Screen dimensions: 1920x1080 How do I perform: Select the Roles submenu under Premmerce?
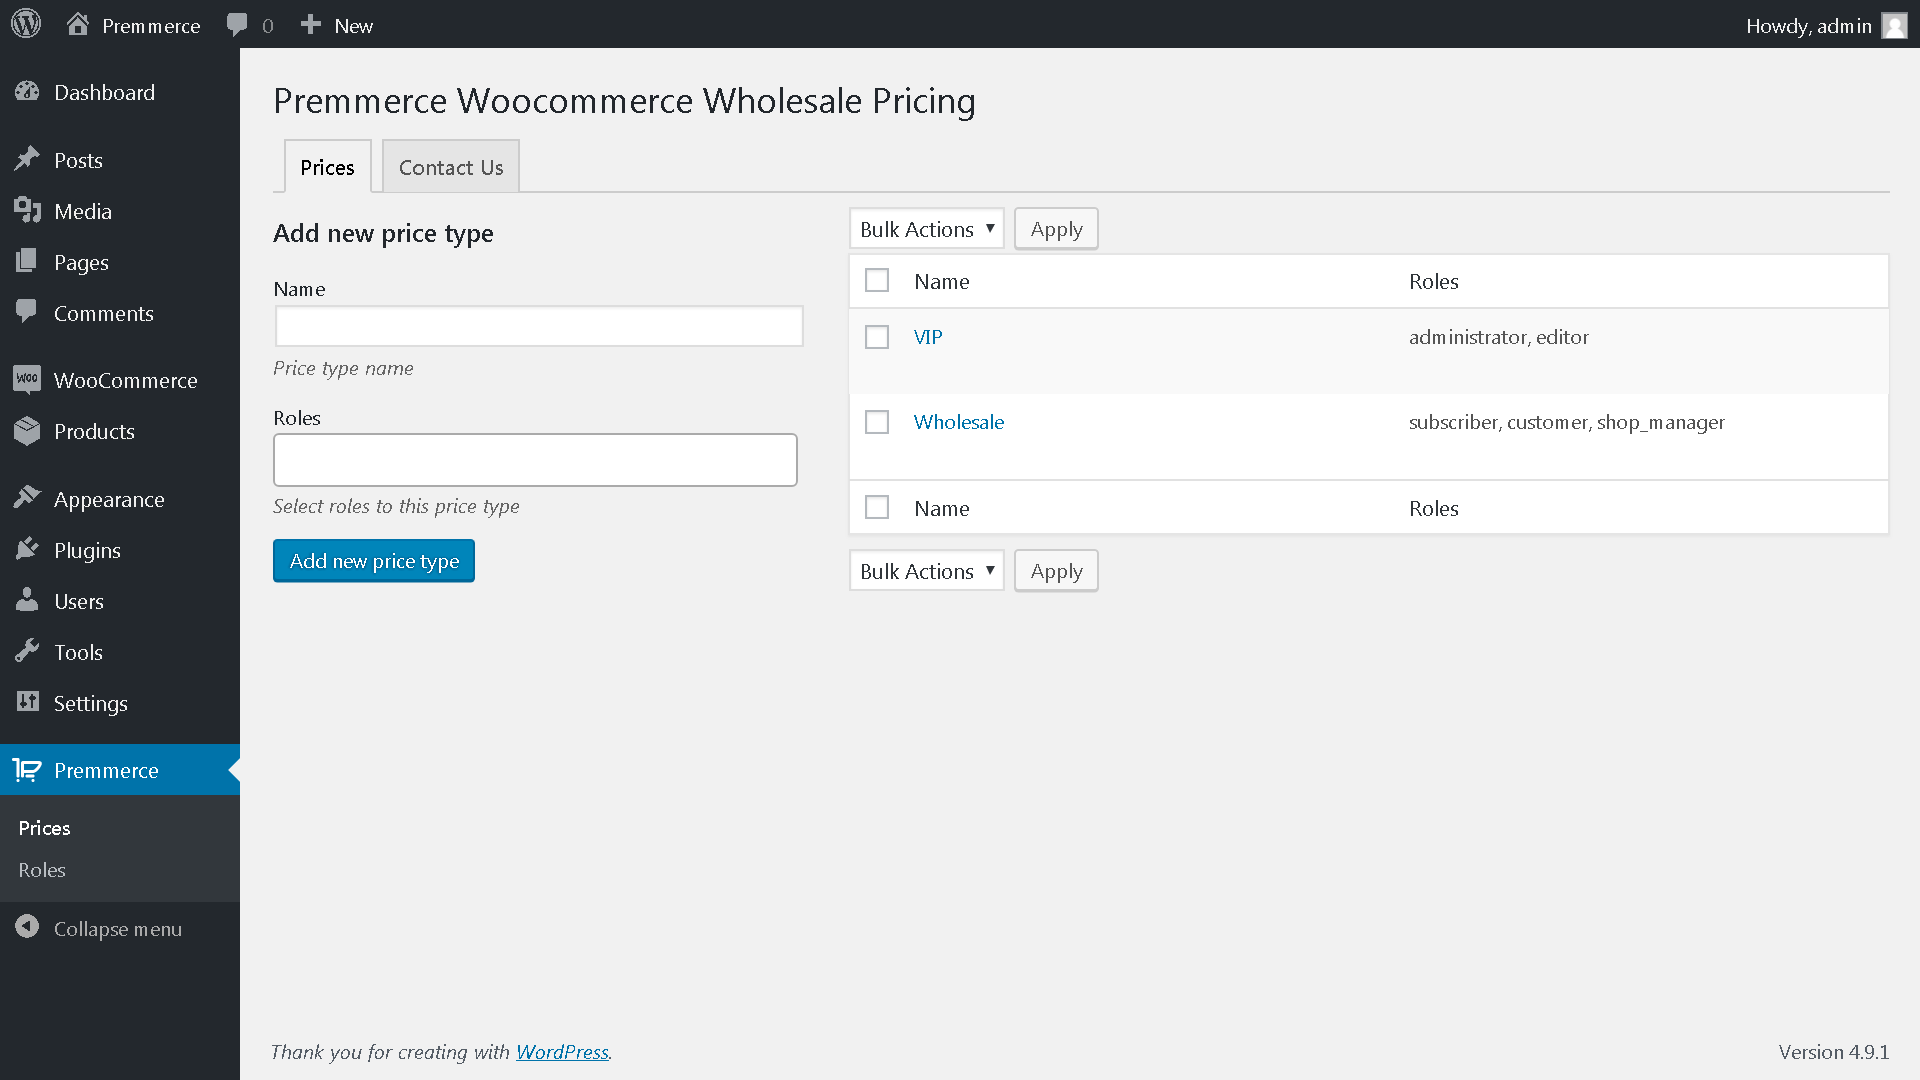pos(42,870)
